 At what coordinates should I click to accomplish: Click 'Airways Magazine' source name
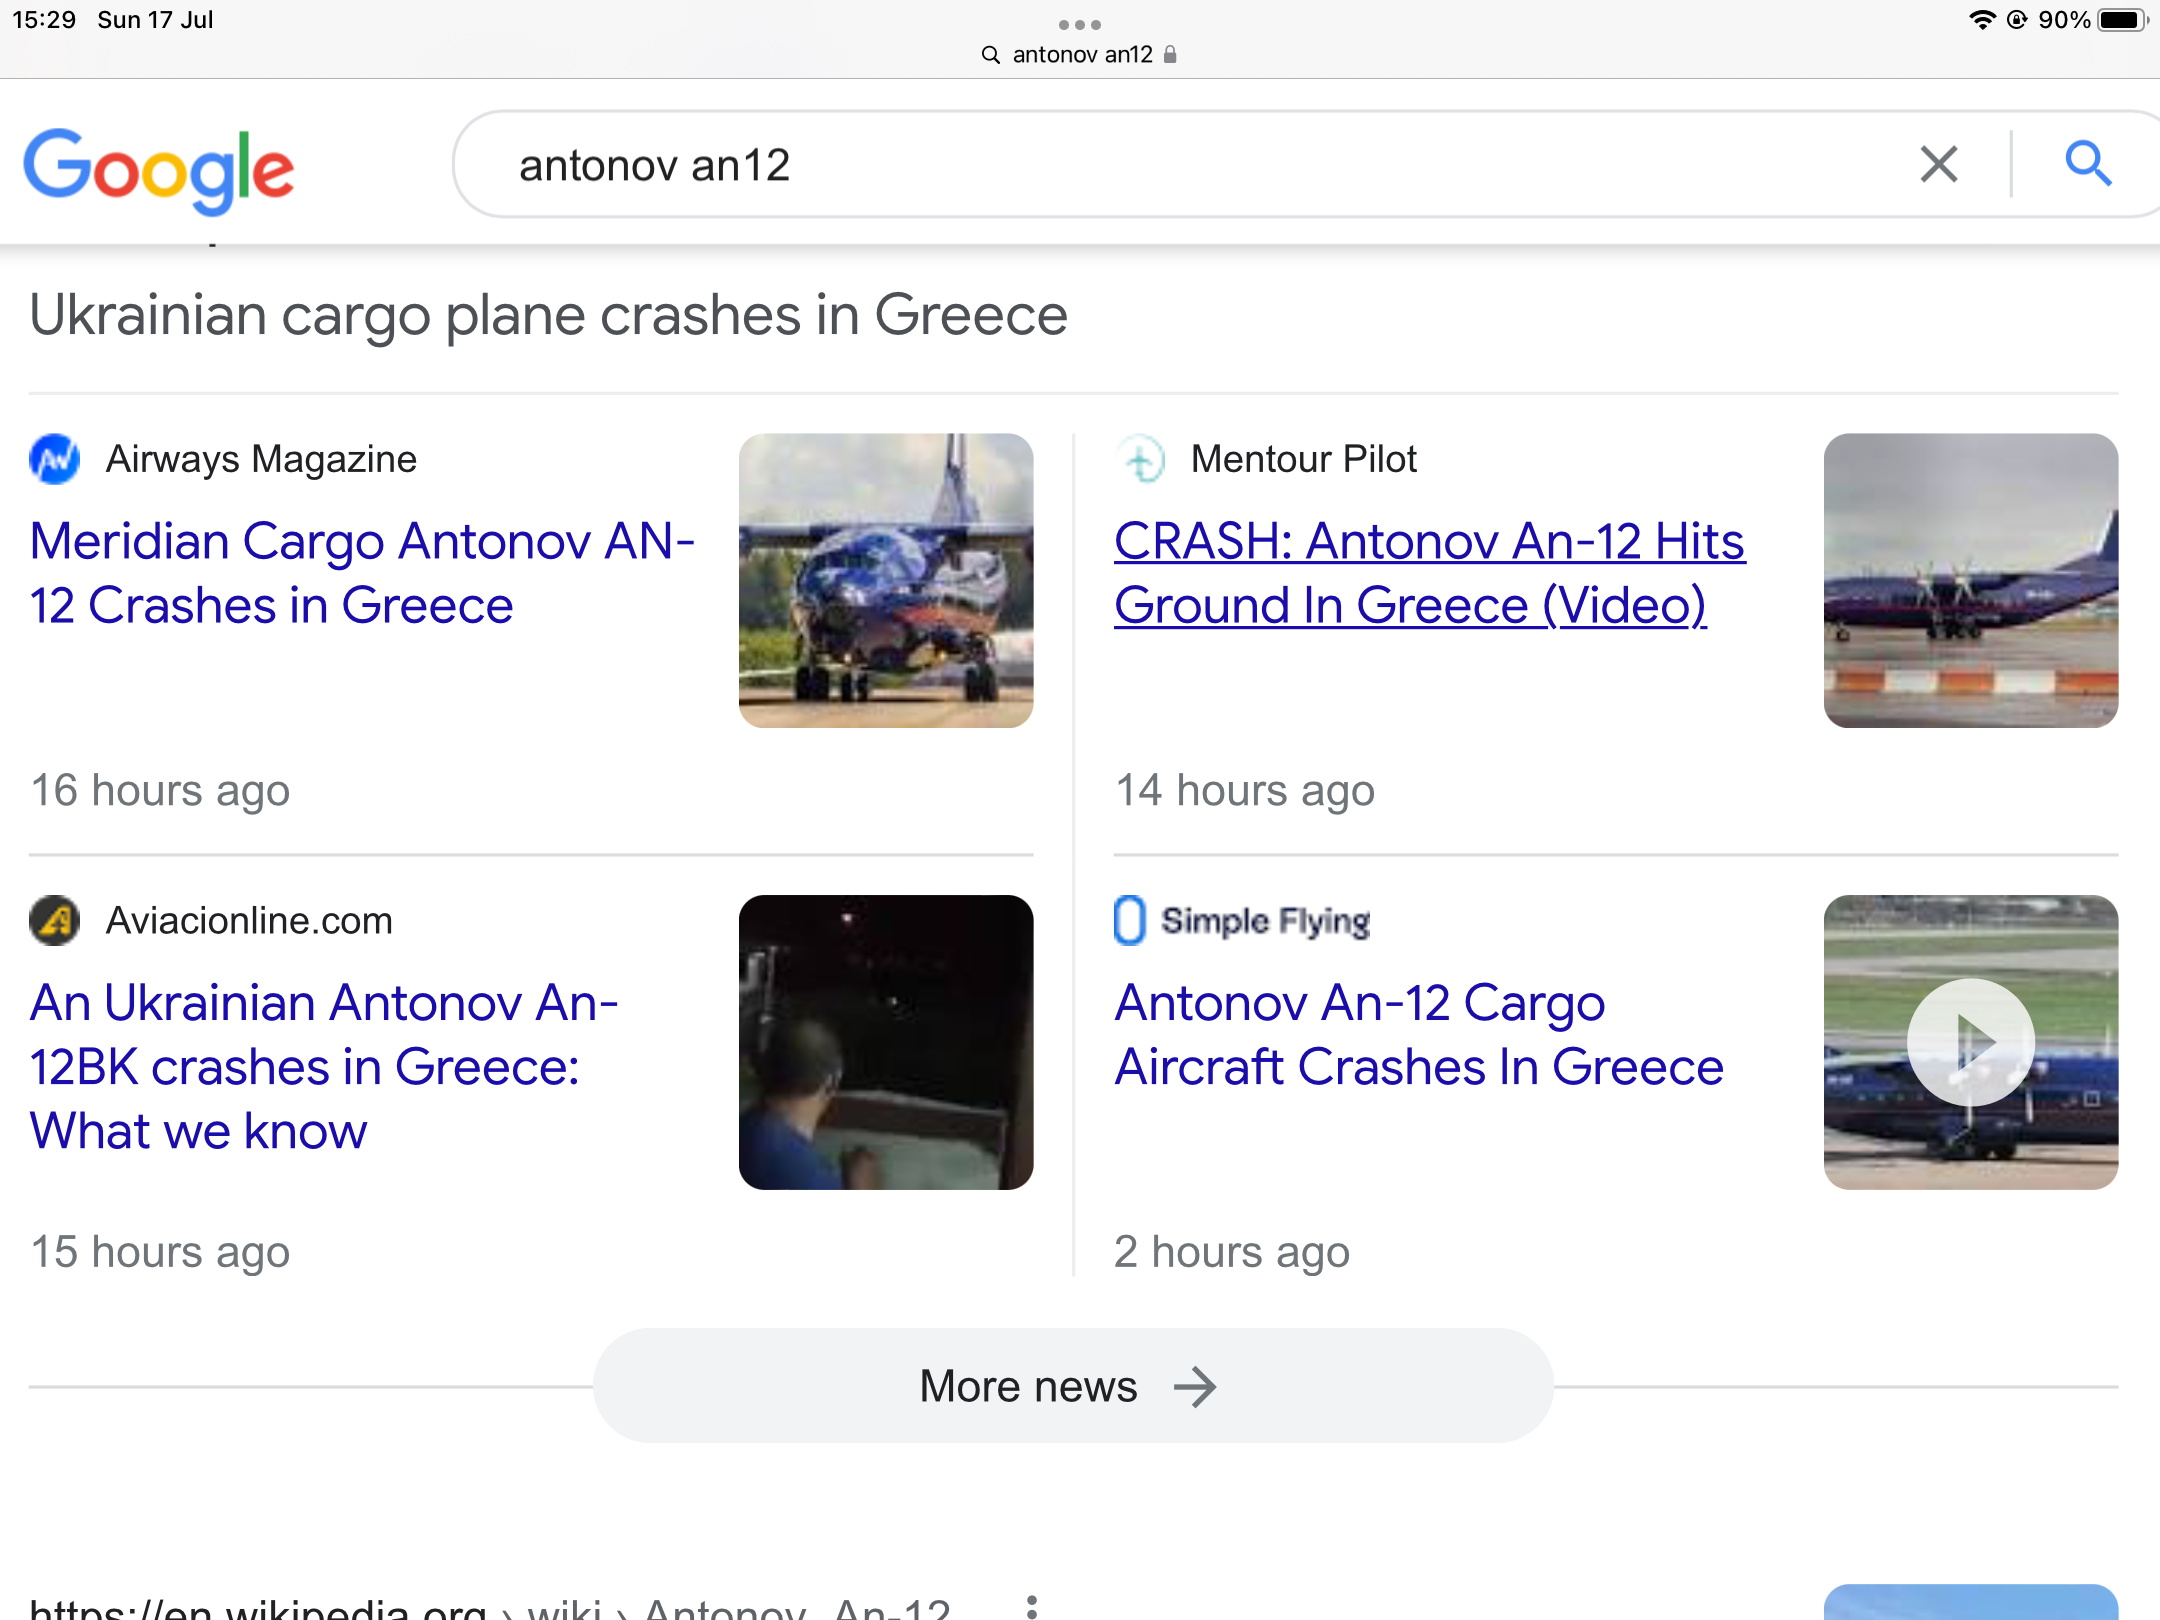click(x=261, y=459)
